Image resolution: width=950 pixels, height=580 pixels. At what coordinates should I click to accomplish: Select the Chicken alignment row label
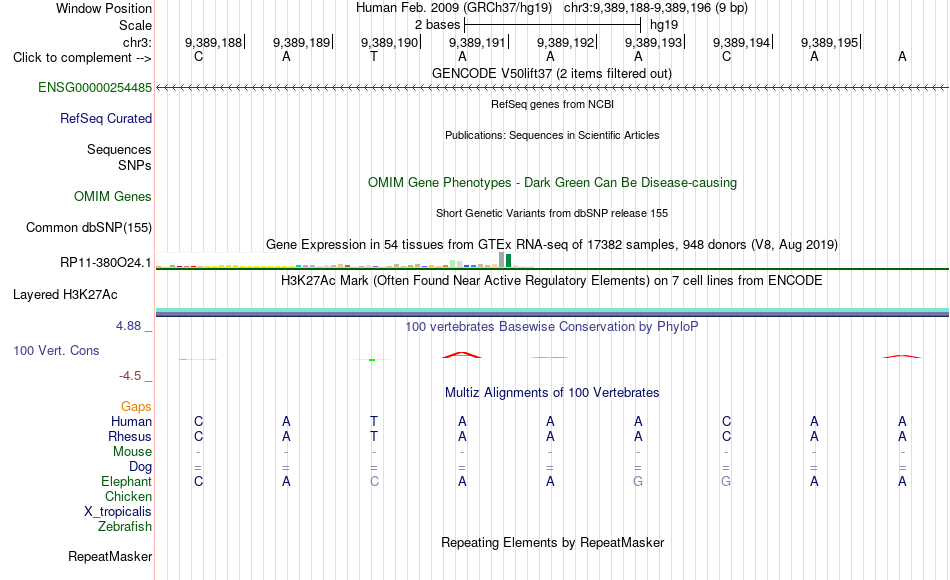[128, 496]
